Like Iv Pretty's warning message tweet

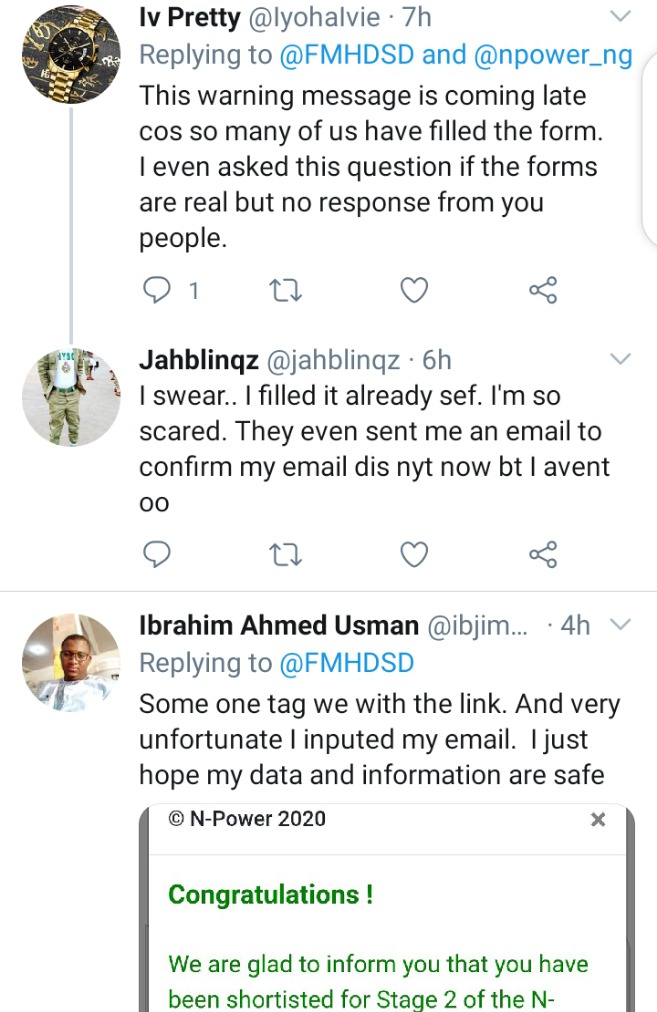(414, 290)
